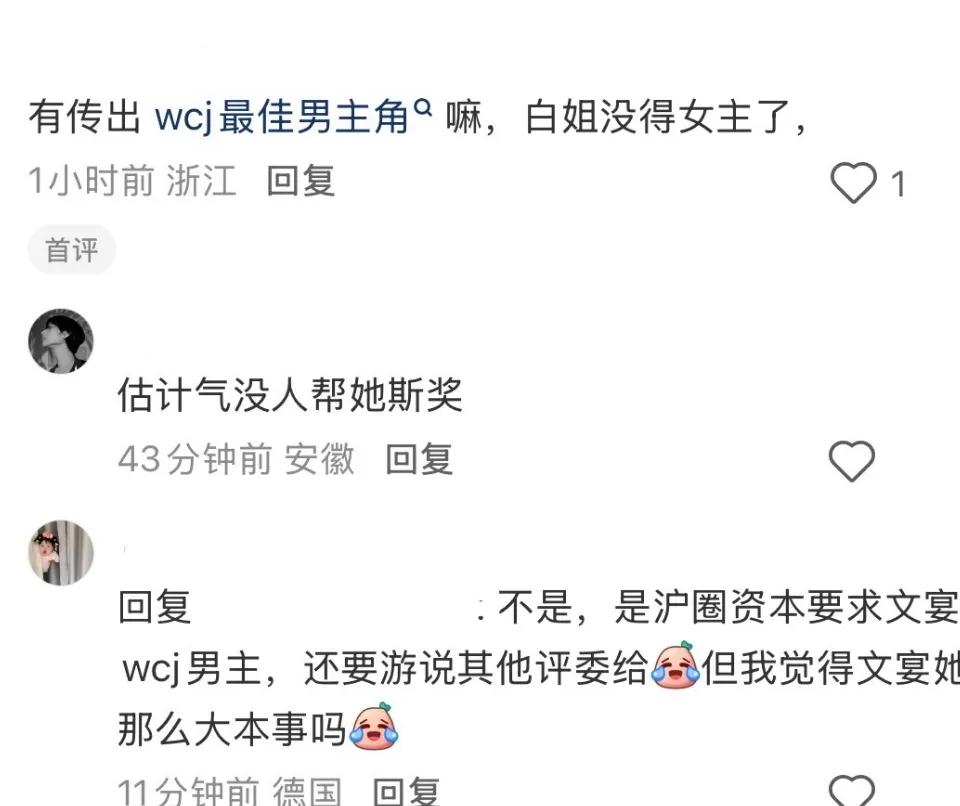Reply to the 11分钟前 德国 comment
Image resolution: width=960 pixels, height=806 pixels.
pyautogui.click(x=407, y=791)
